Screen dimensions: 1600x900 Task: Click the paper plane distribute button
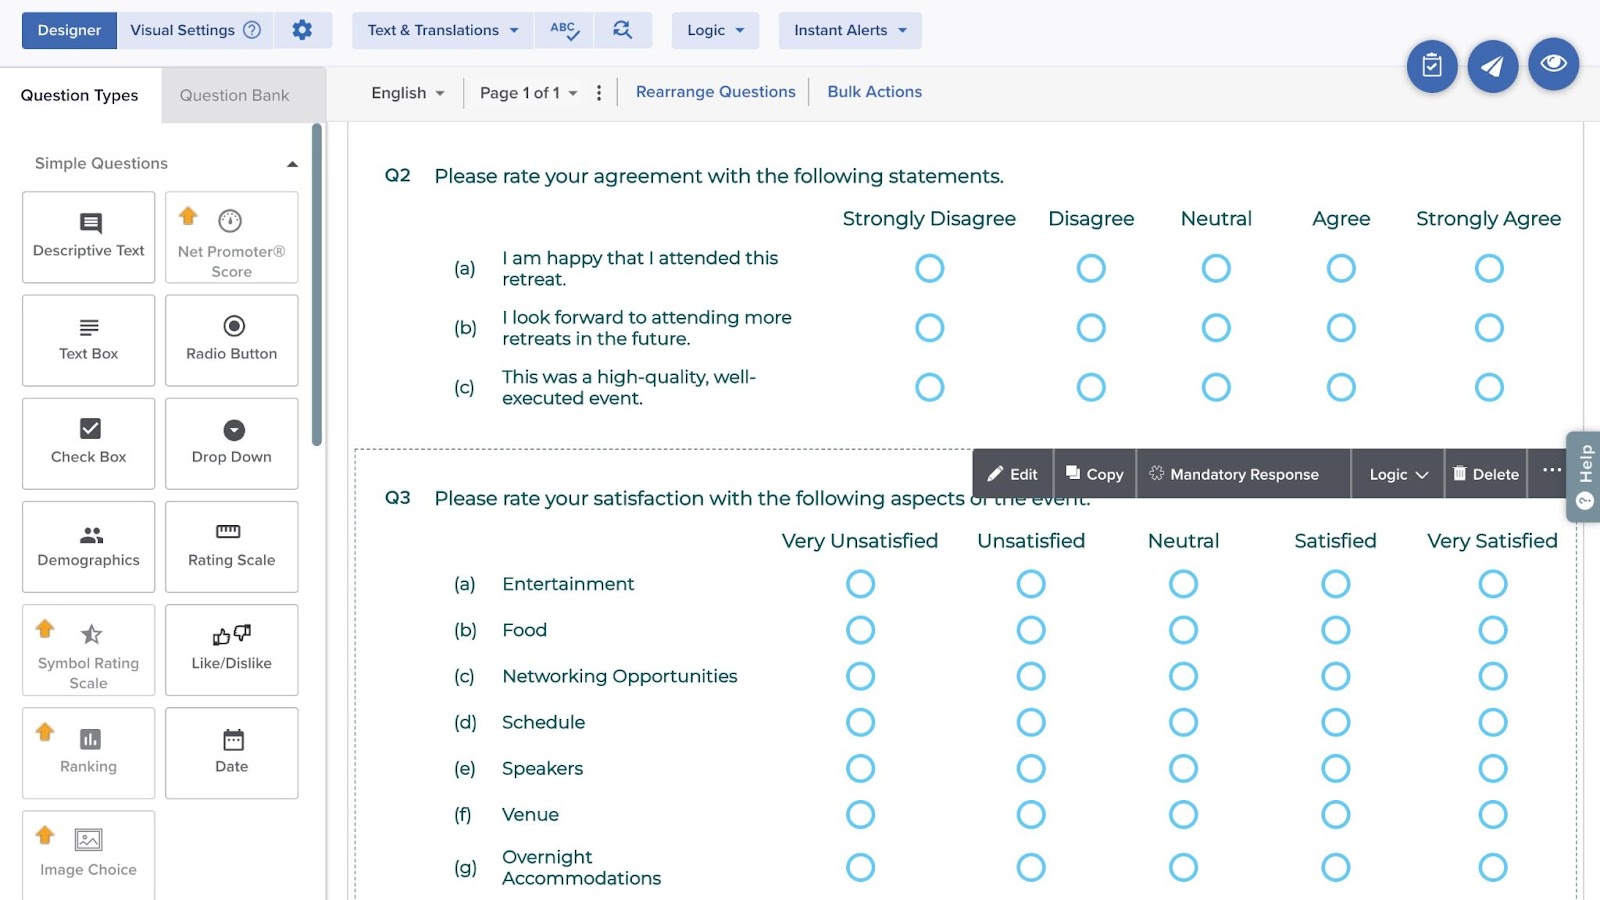click(1492, 66)
